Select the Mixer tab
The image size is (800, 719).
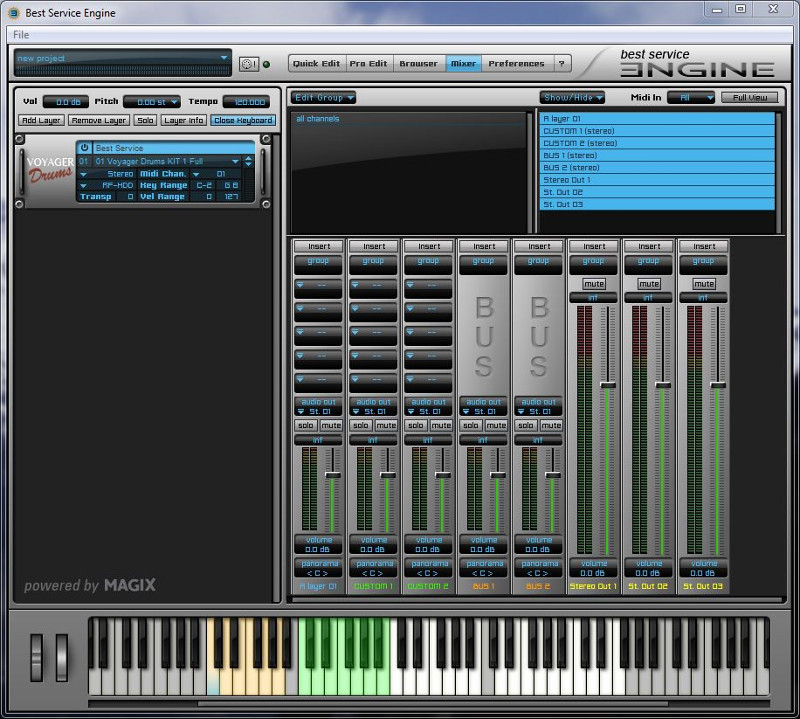pyautogui.click(x=463, y=63)
